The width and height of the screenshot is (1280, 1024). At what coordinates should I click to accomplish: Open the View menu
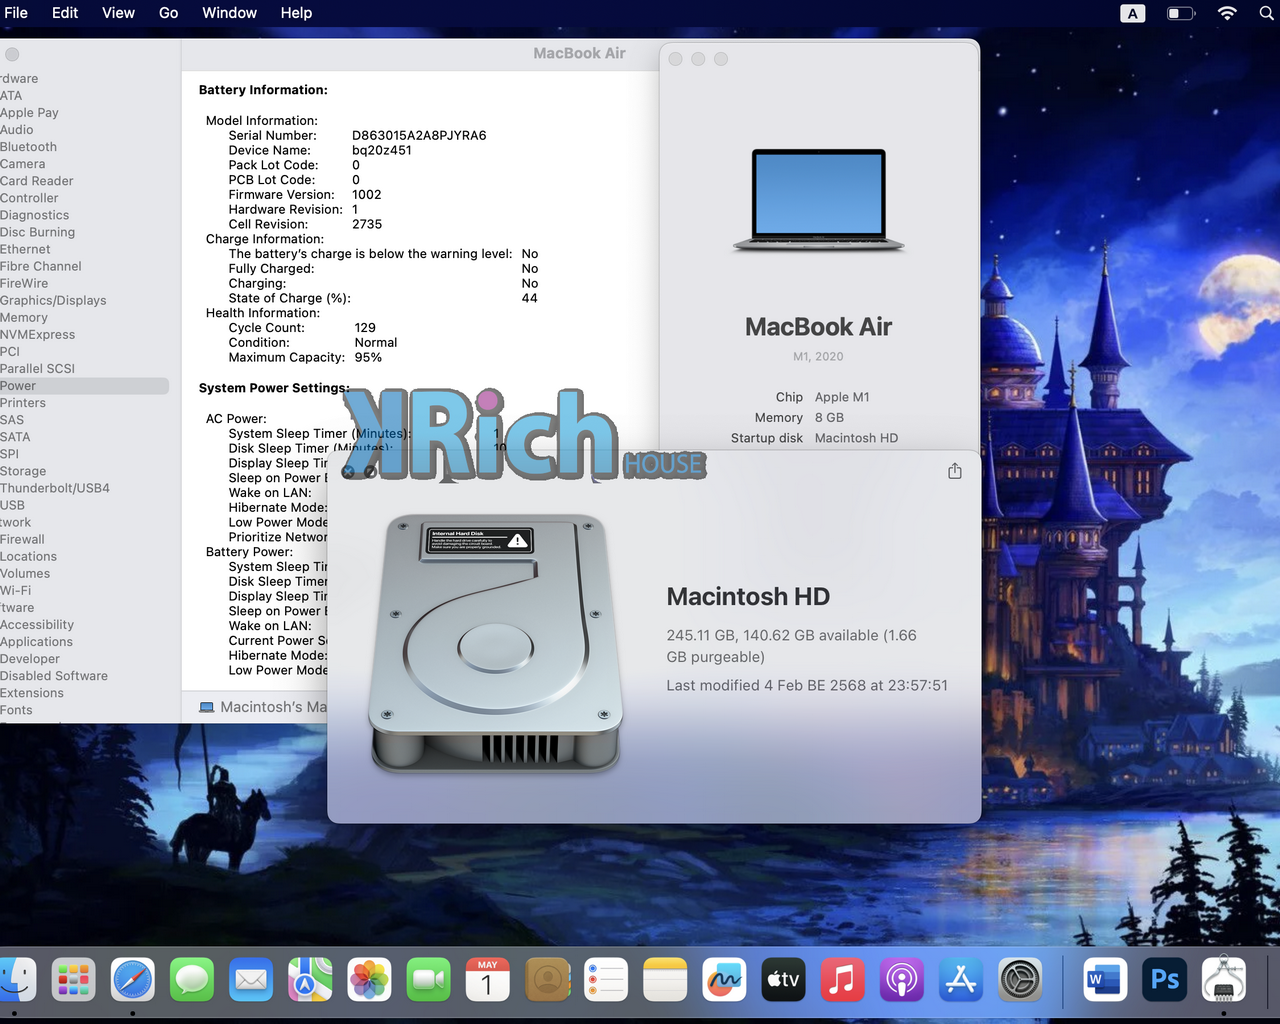tap(118, 13)
